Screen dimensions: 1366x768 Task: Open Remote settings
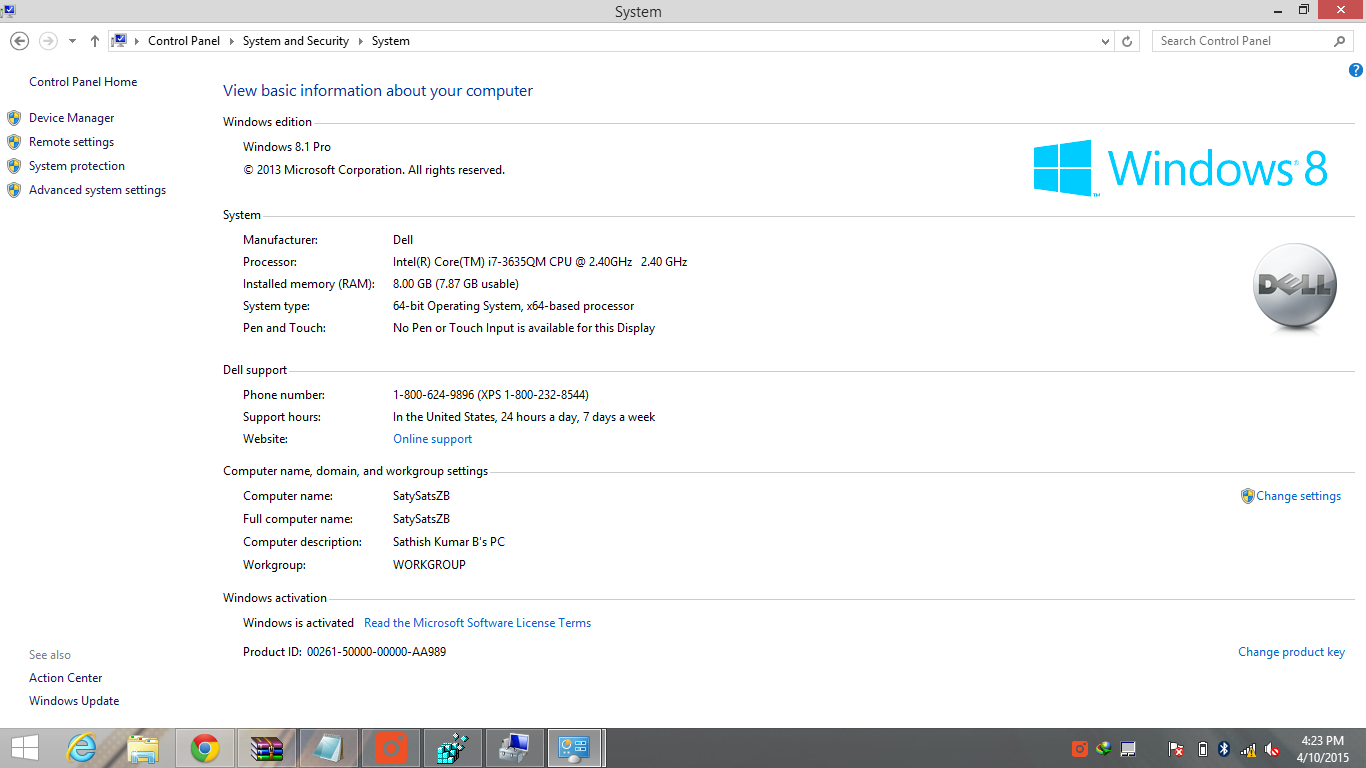(x=71, y=142)
